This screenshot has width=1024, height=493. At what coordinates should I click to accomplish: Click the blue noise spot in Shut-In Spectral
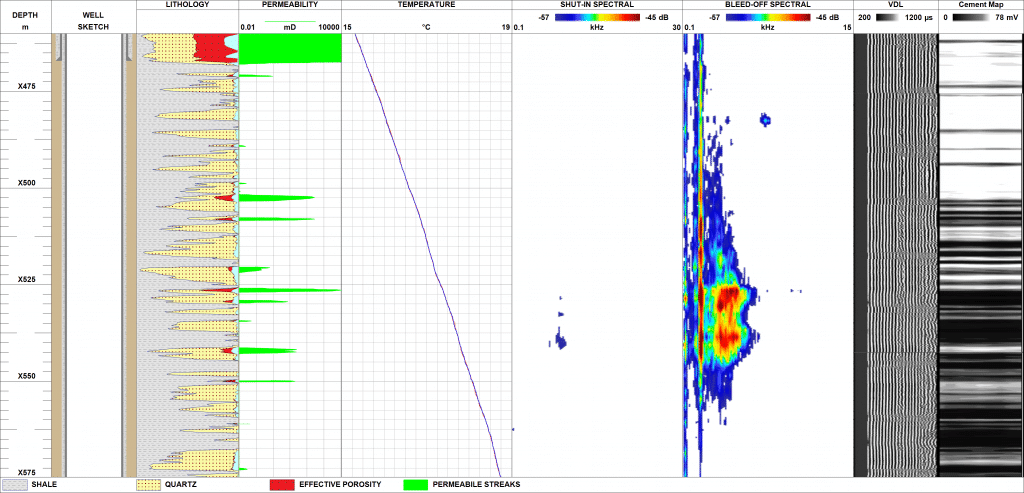click(x=560, y=340)
